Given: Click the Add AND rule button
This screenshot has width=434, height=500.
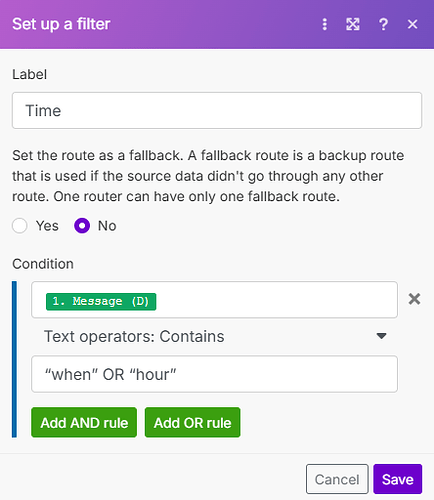Looking at the screenshot, I should 84,422.
